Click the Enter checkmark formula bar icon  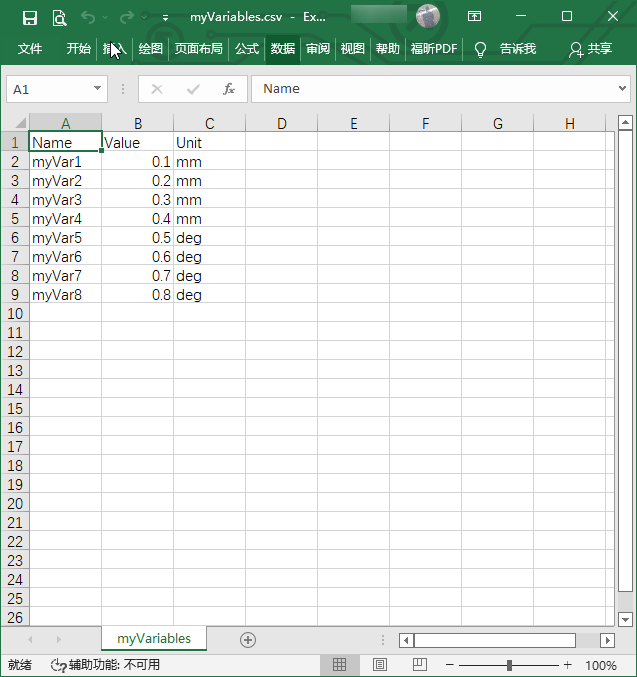[x=193, y=89]
